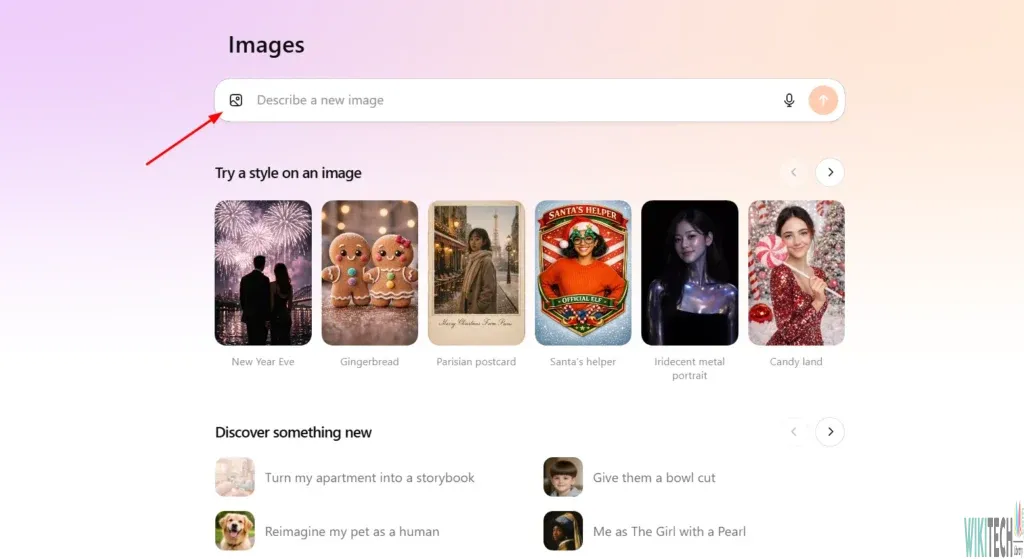The height and width of the screenshot is (559, 1024).
Task: Show next styles with right chevron
Action: pyautogui.click(x=830, y=172)
